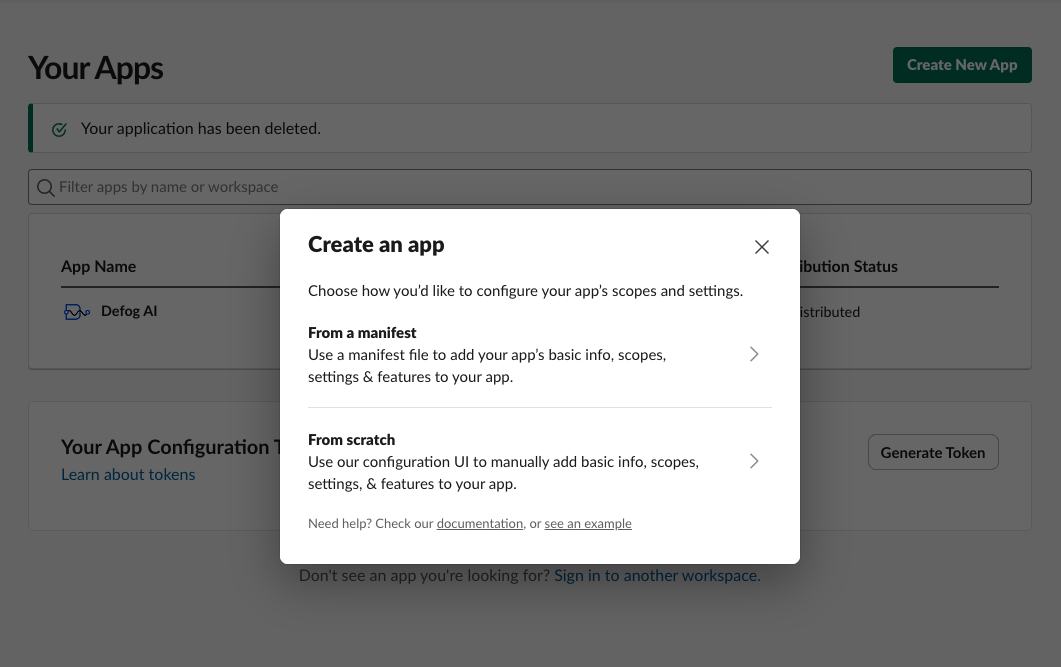Open the documentation link
This screenshot has width=1061, height=667.
[480, 523]
